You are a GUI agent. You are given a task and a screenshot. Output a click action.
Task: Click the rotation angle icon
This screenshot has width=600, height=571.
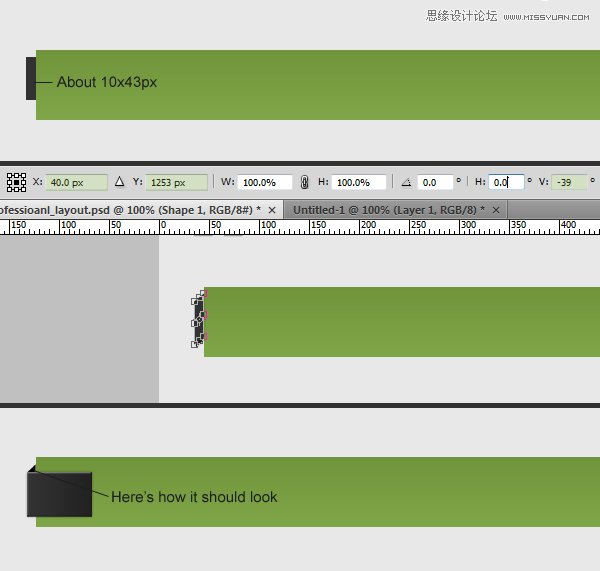406,183
